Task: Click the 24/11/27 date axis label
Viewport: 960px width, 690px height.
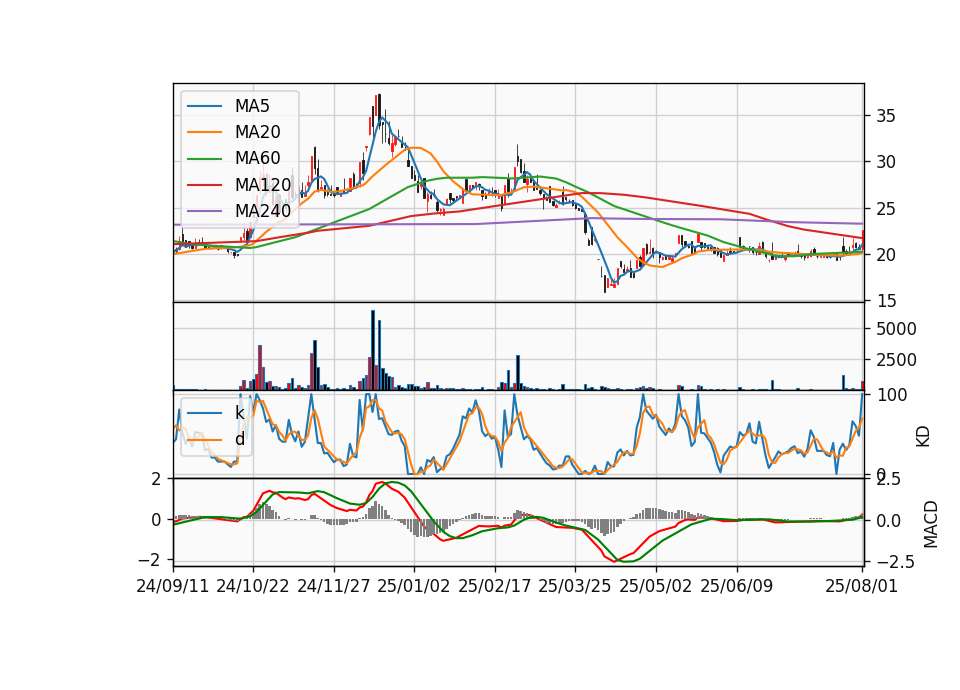Action: coord(334,586)
